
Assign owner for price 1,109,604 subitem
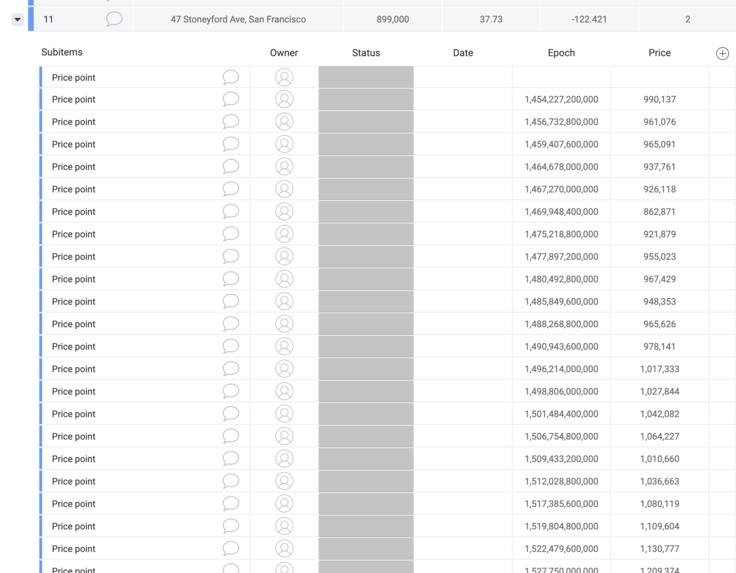pyautogui.click(x=284, y=527)
